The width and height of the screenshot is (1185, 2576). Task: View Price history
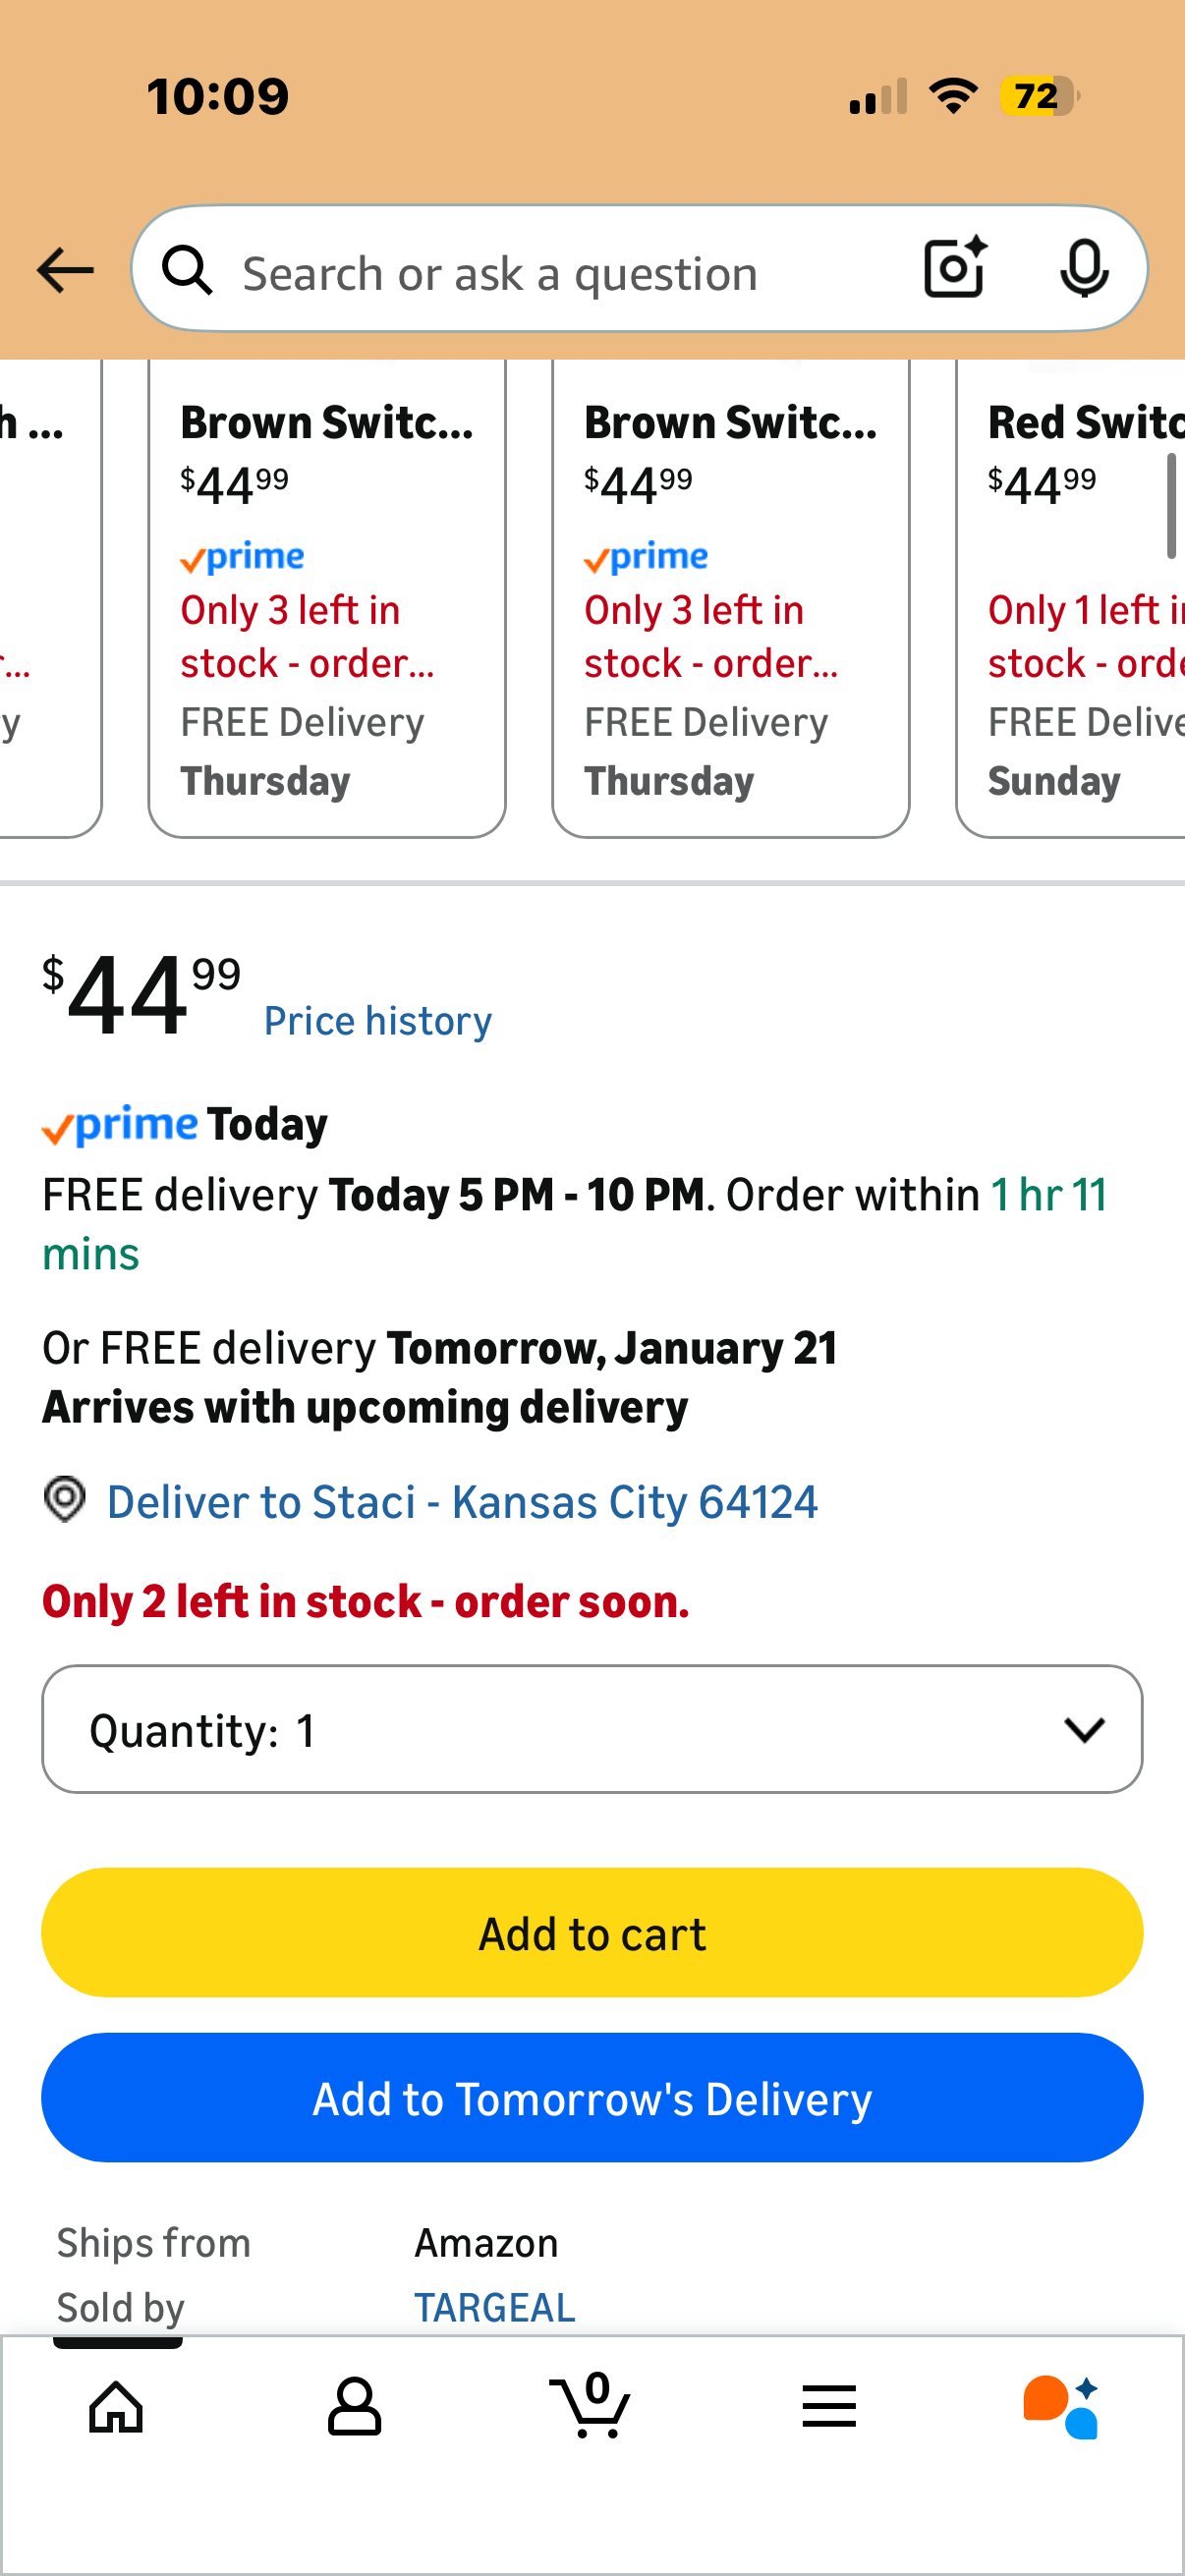click(377, 1018)
